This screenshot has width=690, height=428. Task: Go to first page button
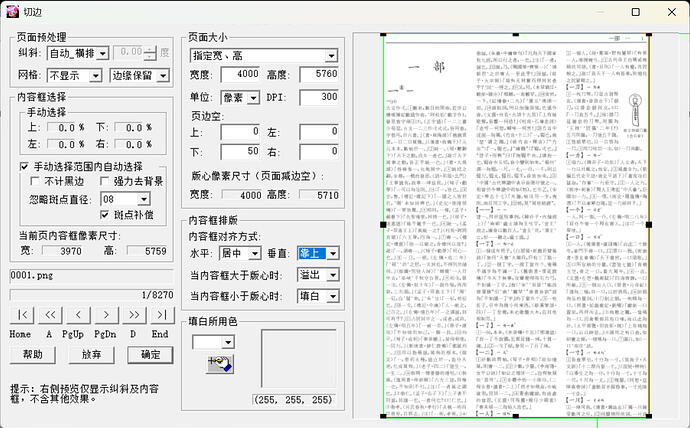(22, 315)
